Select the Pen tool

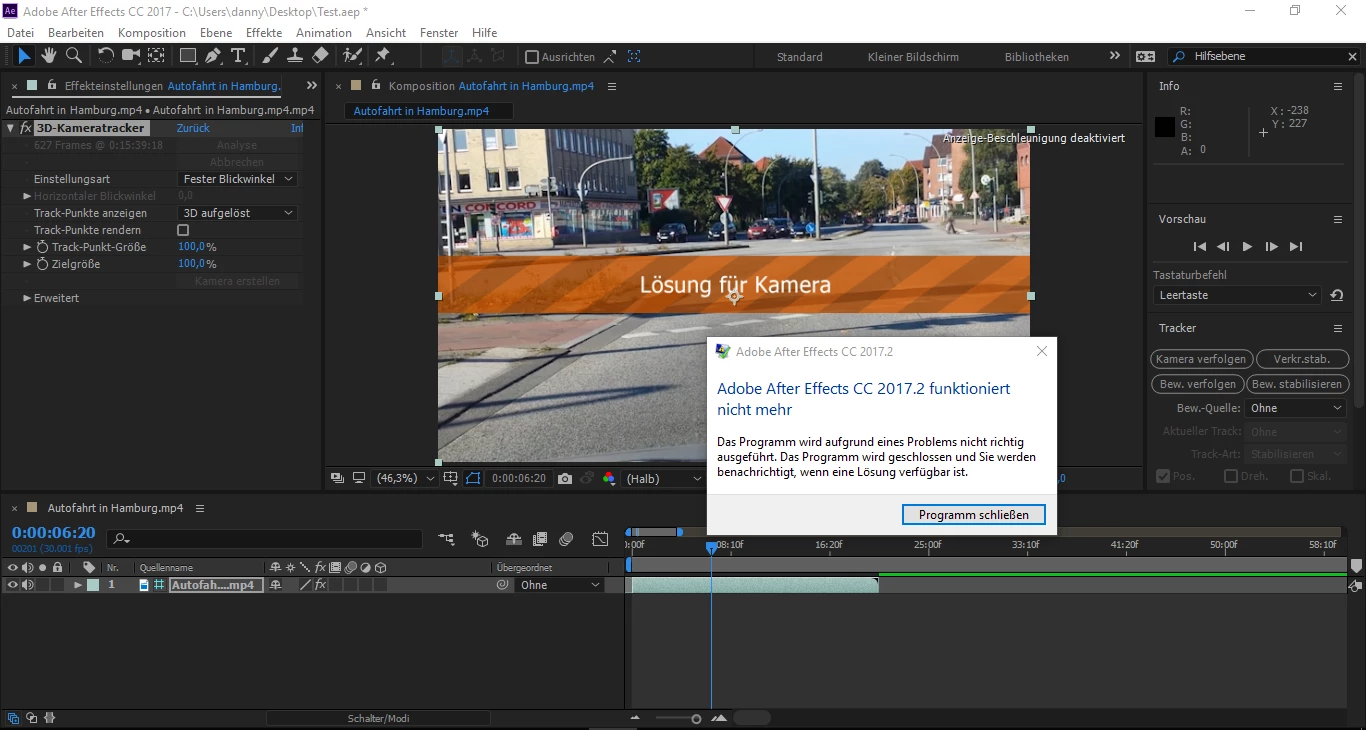(x=213, y=56)
